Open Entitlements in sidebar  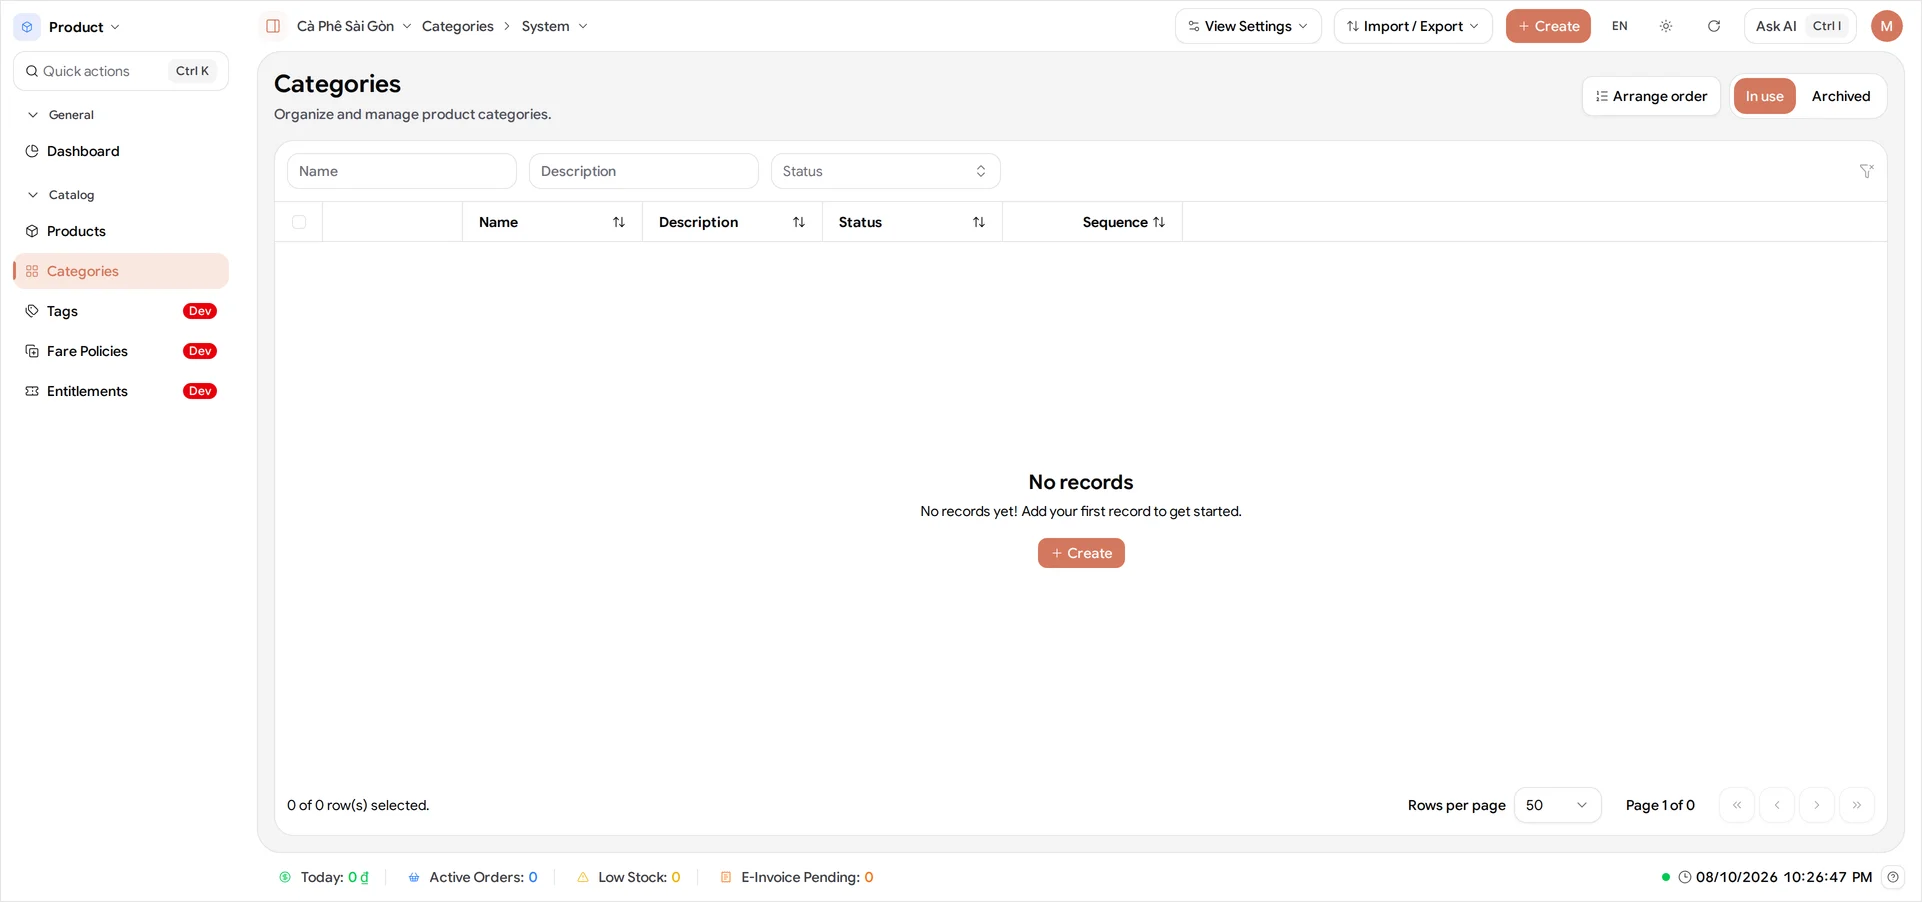coord(121,391)
